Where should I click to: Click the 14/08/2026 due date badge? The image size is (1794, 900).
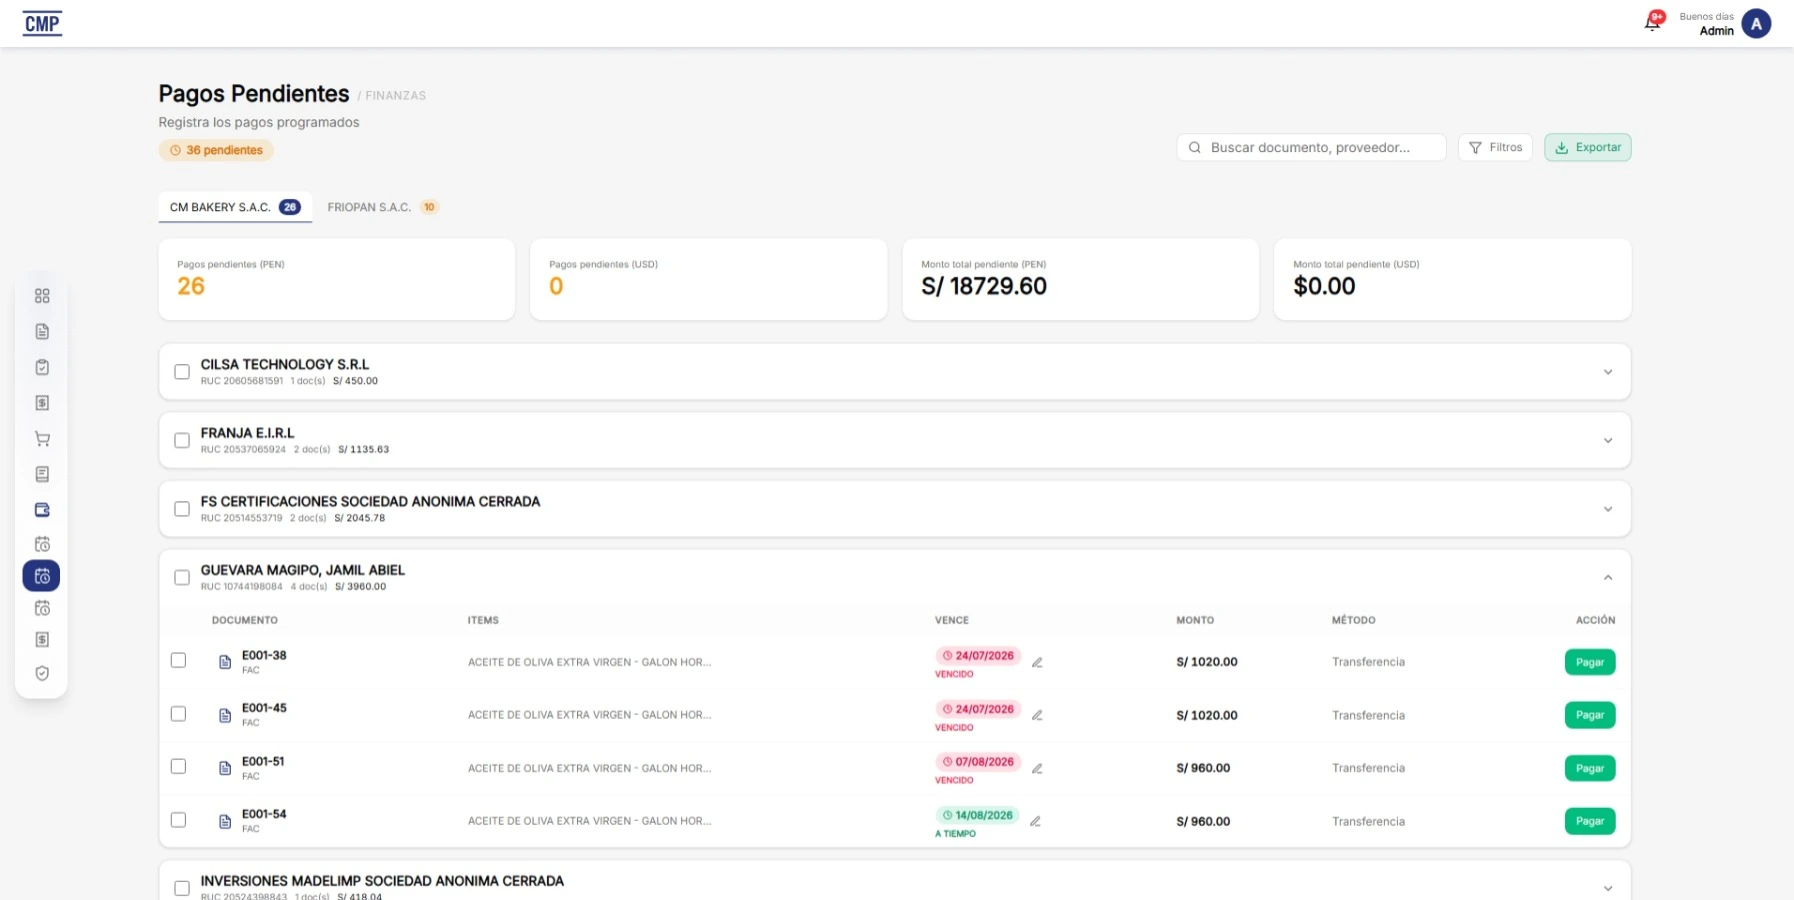pyautogui.click(x=978, y=815)
